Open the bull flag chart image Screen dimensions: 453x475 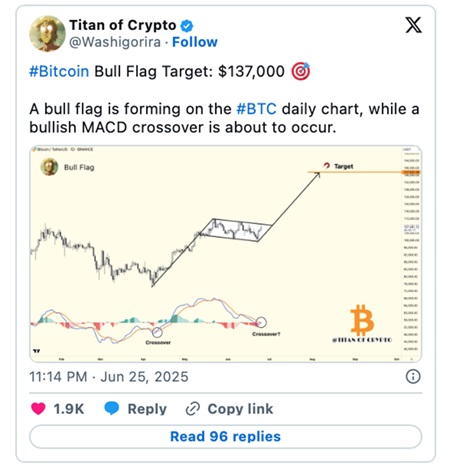click(226, 254)
